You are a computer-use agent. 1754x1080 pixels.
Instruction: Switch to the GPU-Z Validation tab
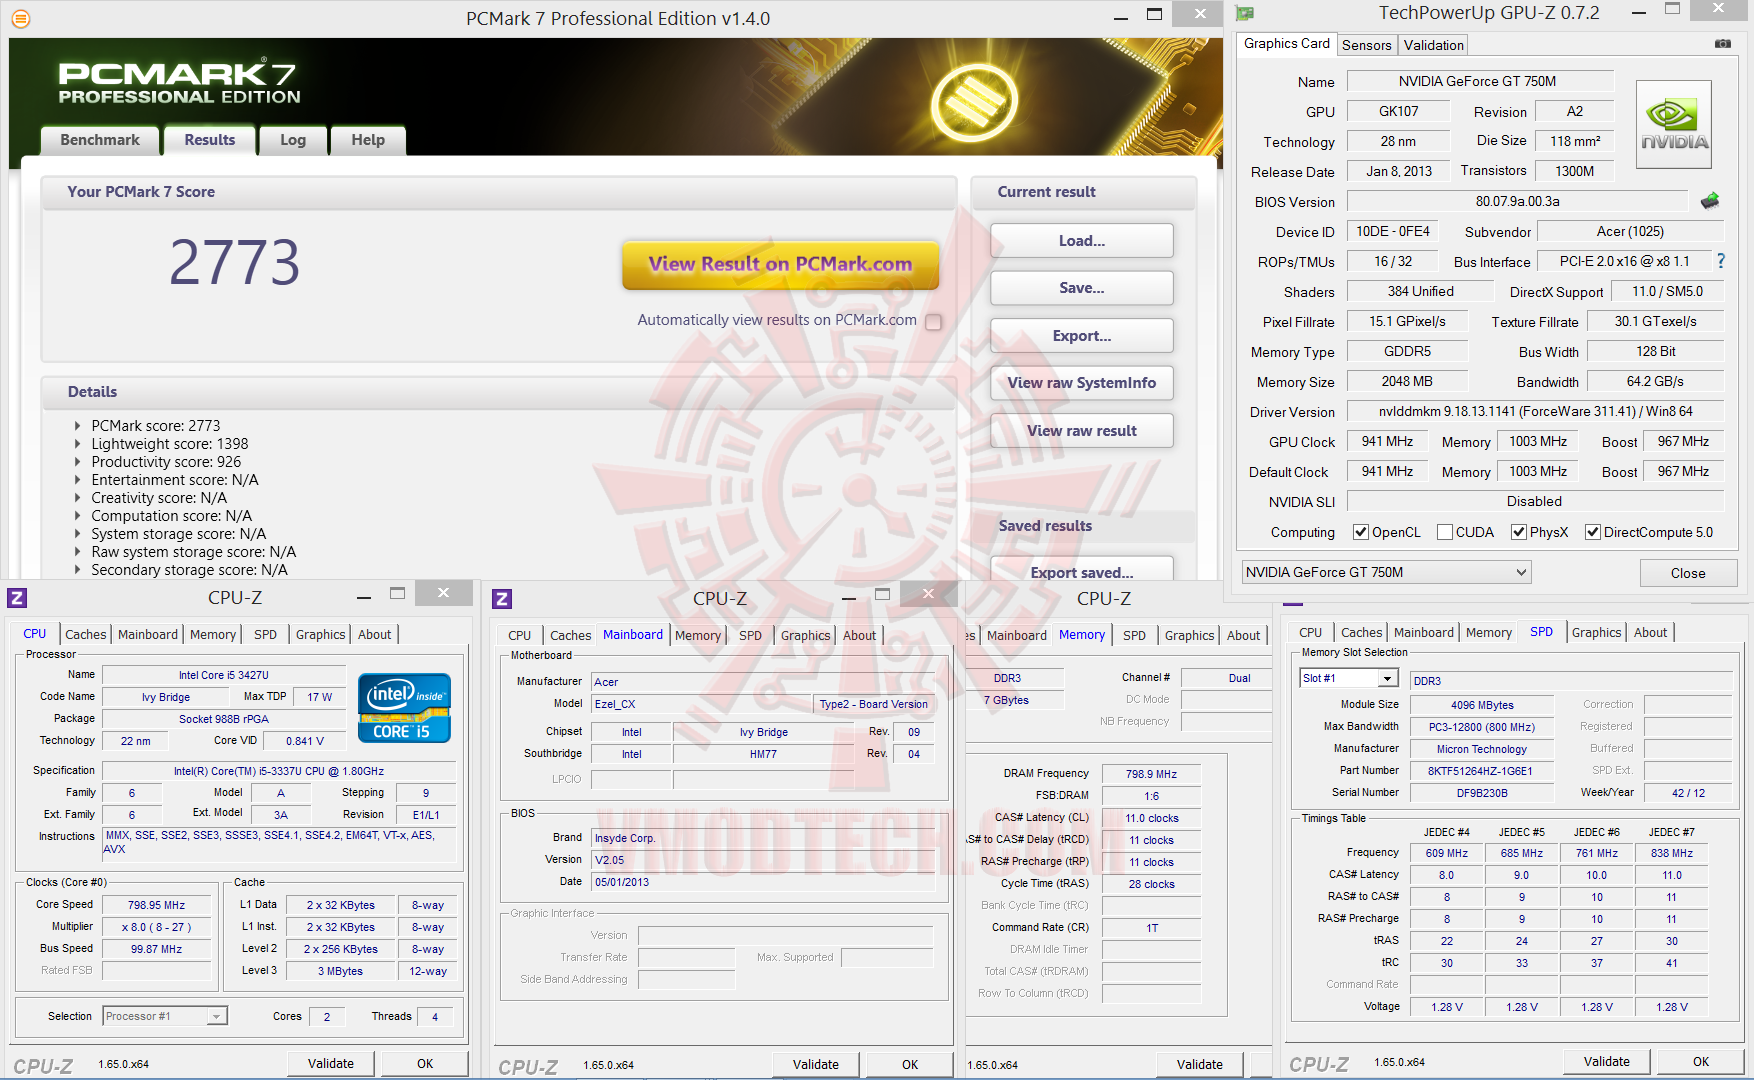[x=1433, y=45]
